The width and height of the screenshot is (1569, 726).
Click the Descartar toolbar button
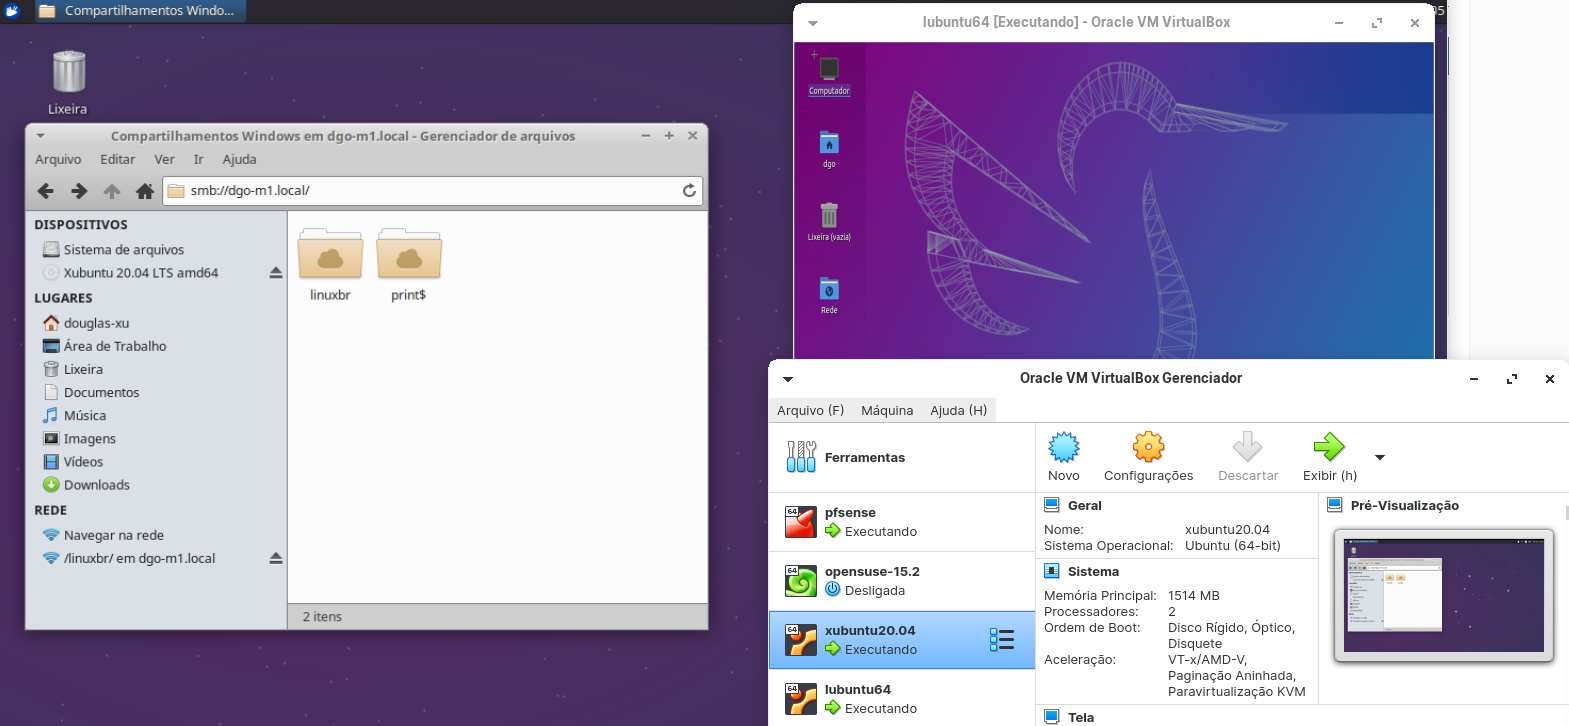pos(1248,457)
